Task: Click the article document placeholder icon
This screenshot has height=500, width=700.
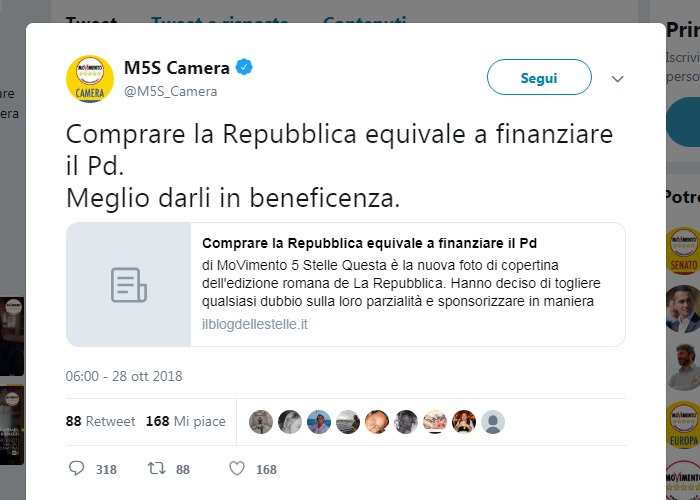Action: tap(129, 285)
